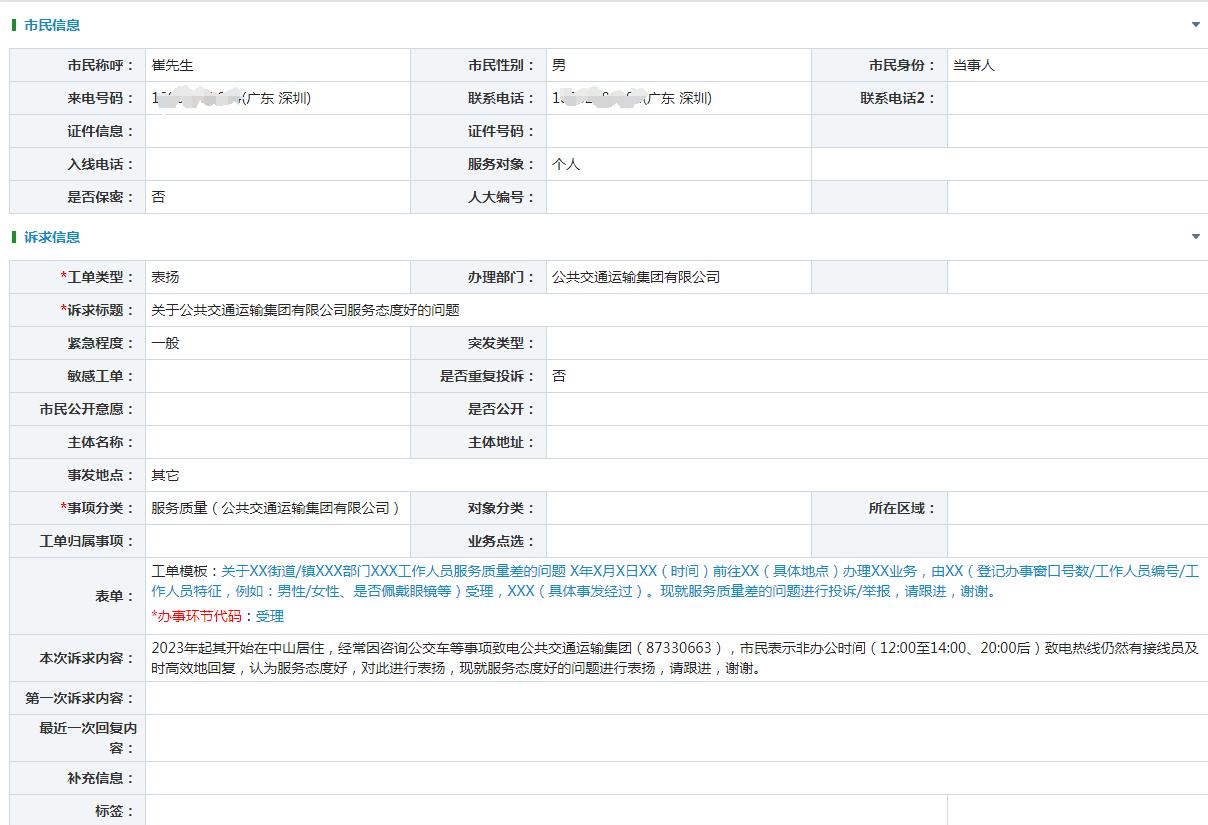Click the empty 证件号码 field

coord(678,131)
